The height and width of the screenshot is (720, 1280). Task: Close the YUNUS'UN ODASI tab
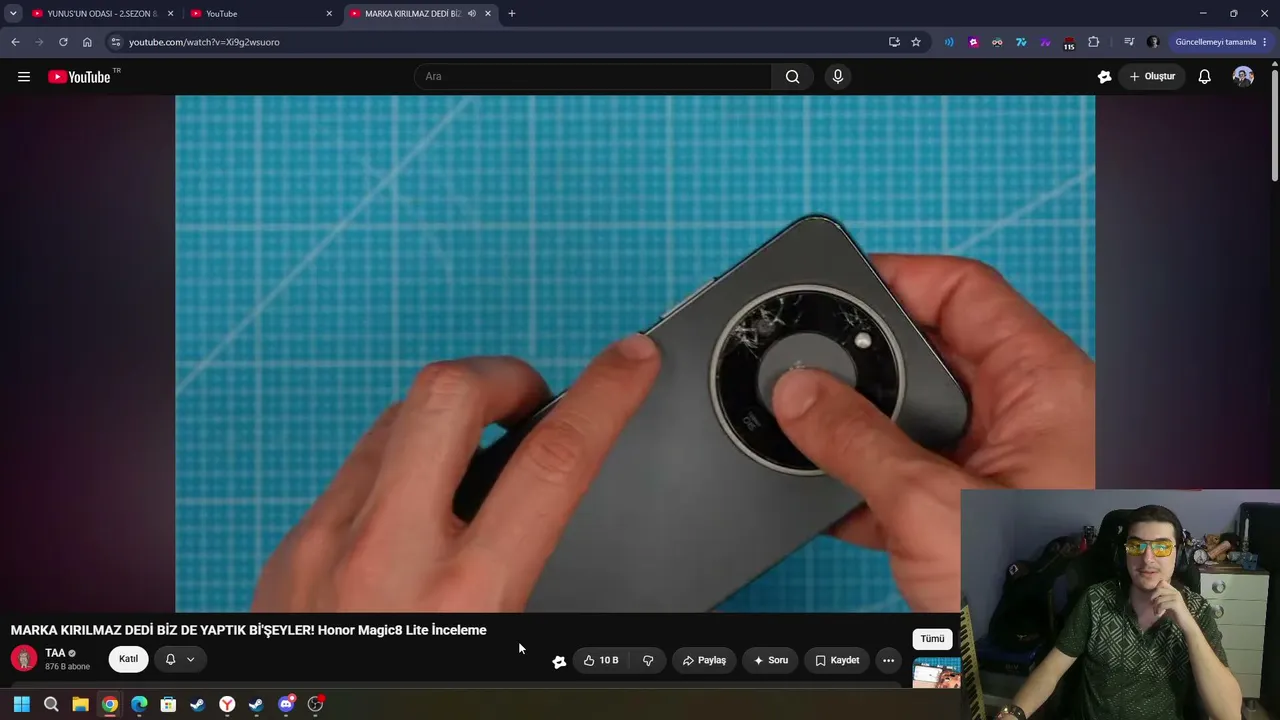[x=170, y=14]
